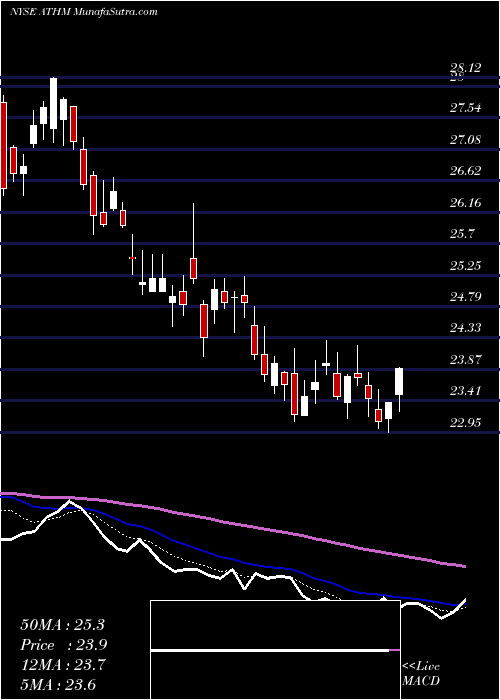Click the 50MA : 25.3 readout
Screen dimensions: 500x700
coord(62,625)
